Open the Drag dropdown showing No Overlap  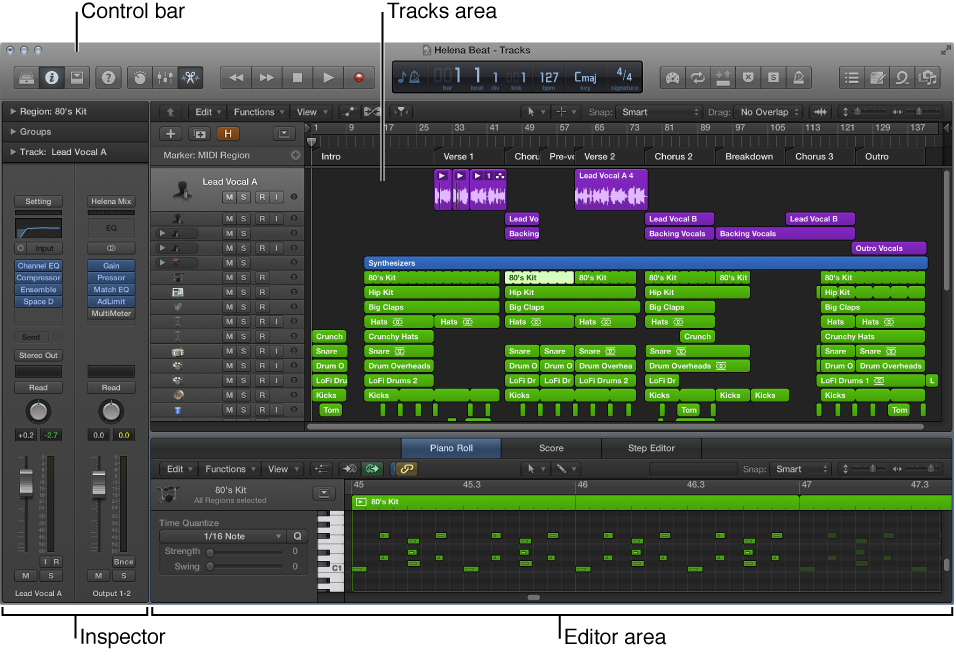click(x=764, y=112)
